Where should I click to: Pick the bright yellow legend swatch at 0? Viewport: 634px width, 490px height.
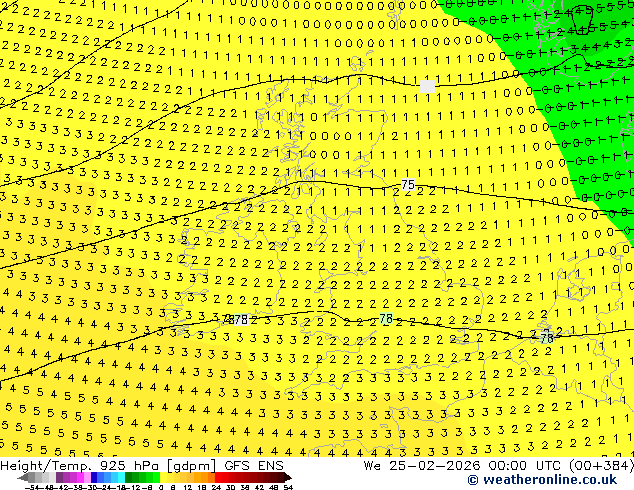pos(163,477)
